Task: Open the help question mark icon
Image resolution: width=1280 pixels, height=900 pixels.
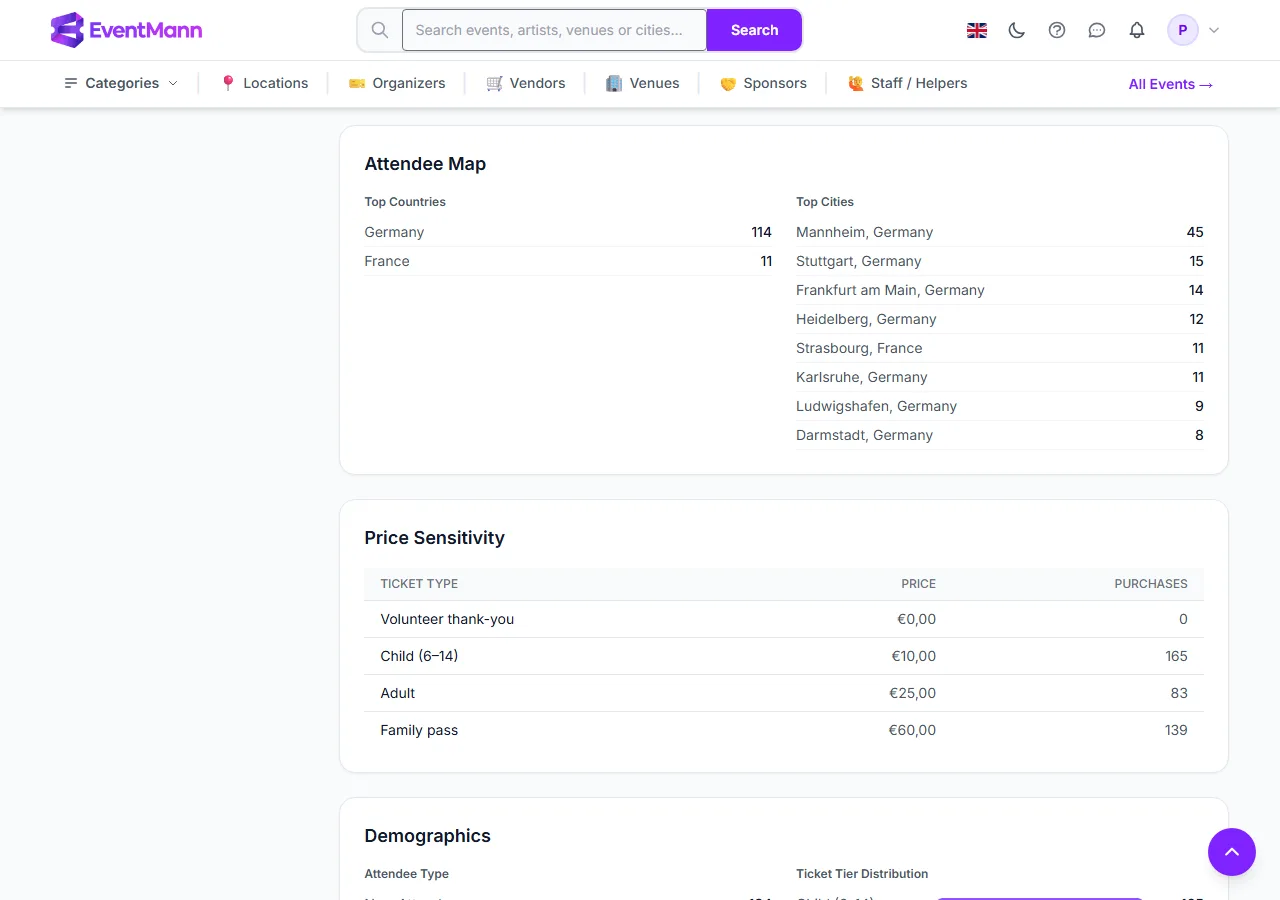Action: click(1057, 30)
